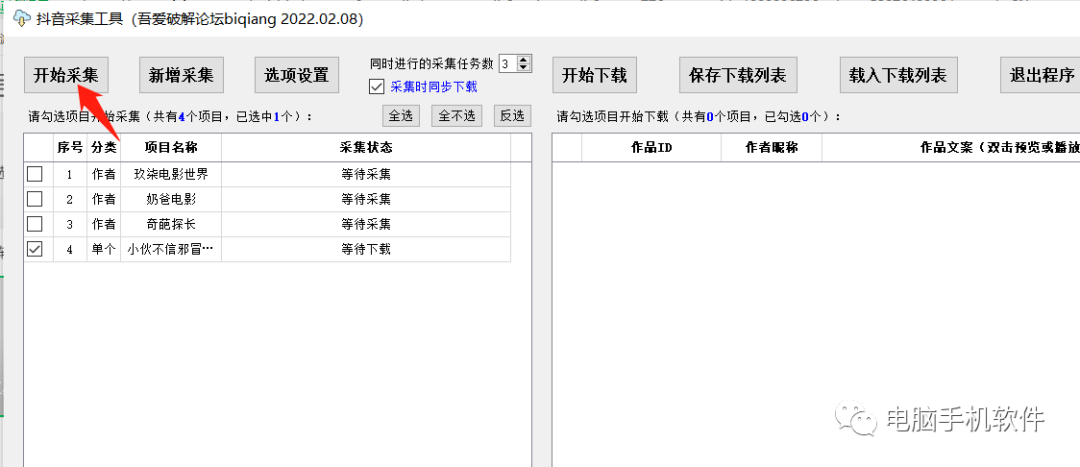Click 作品文案 column header

(x=951, y=147)
